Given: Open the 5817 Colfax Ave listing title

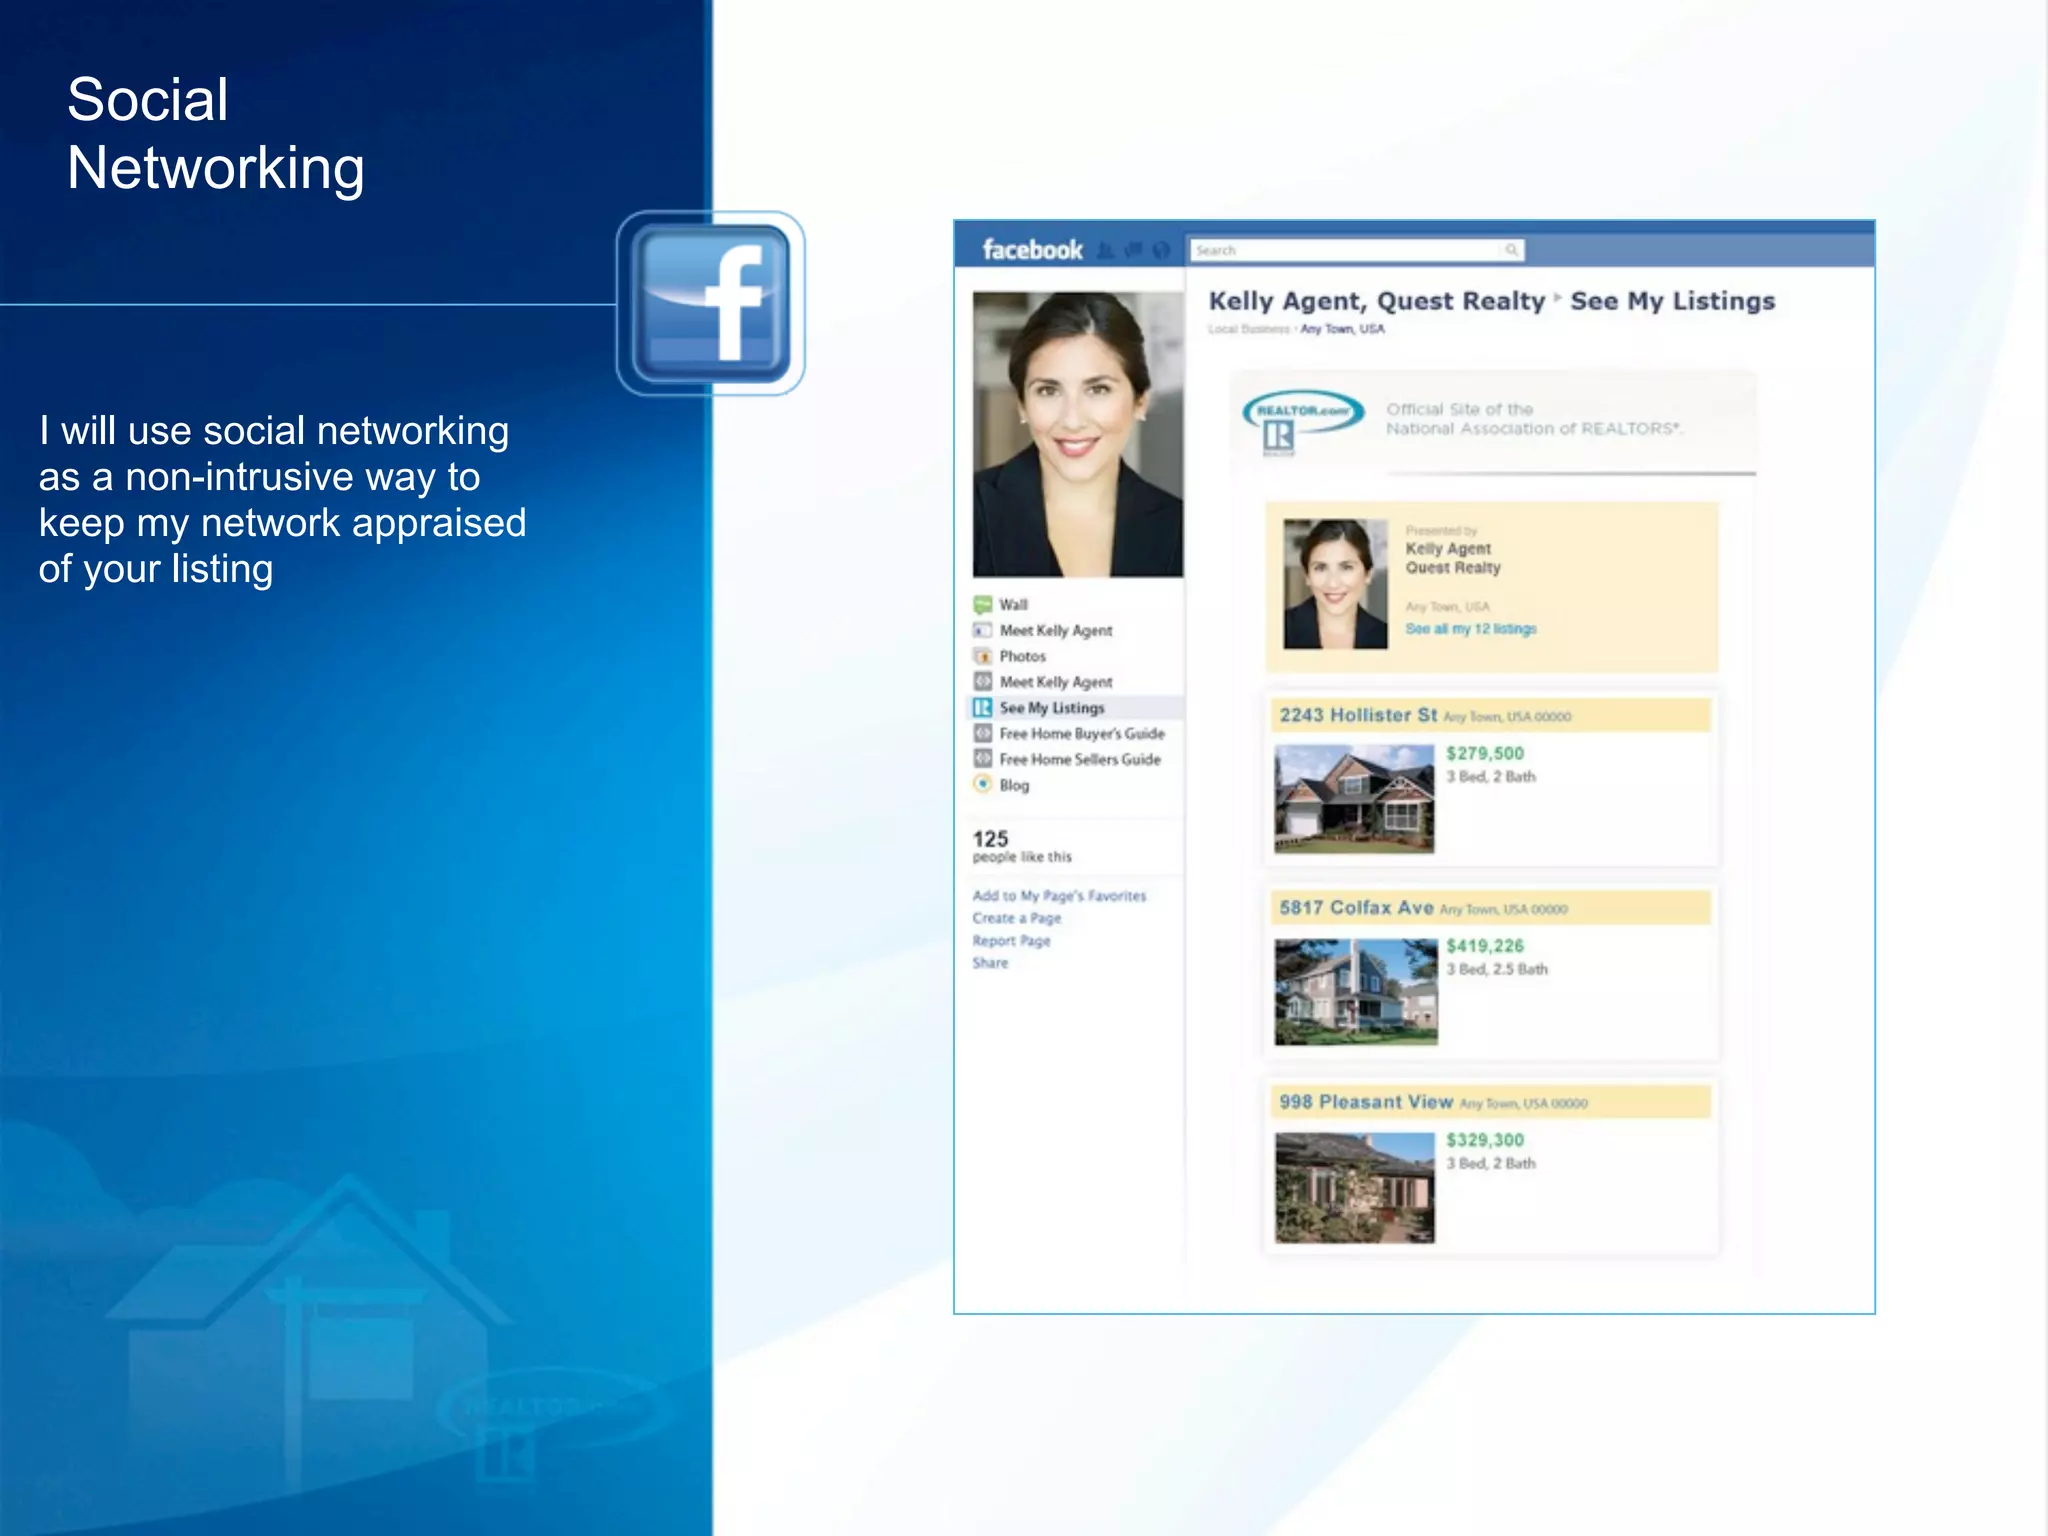Looking at the screenshot, I should tap(1356, 908).
